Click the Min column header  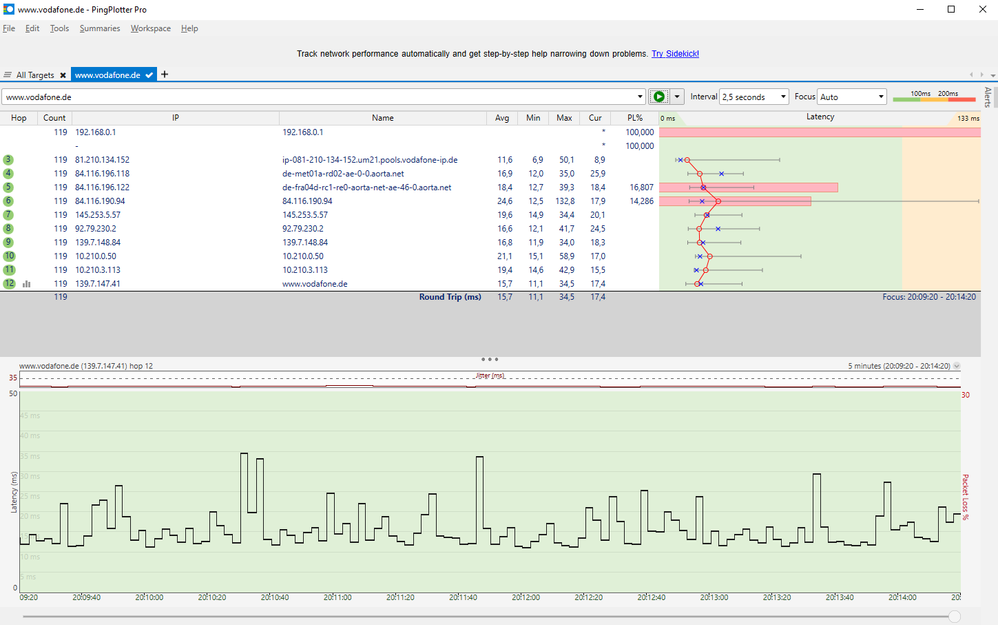[x=533, y=118]
